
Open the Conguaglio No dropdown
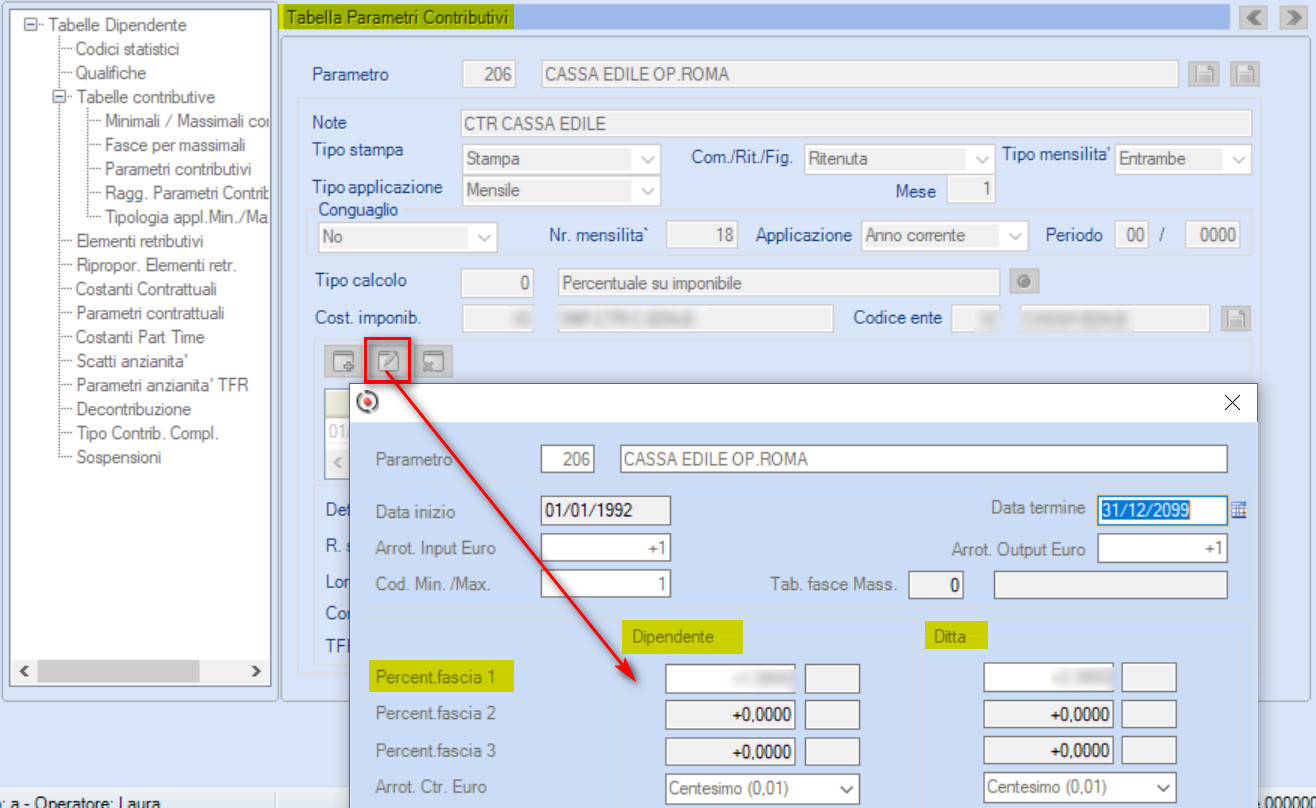click(x=485, y=237)
